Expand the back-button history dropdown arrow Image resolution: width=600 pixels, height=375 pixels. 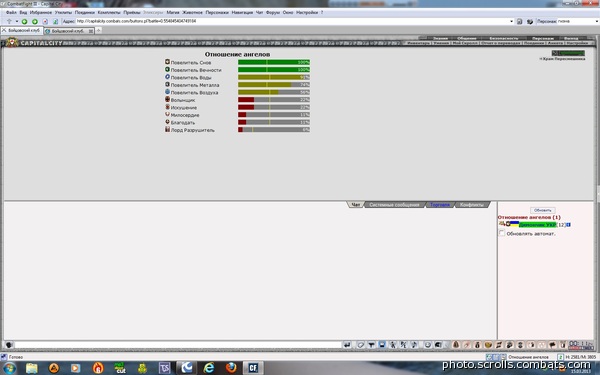coord(17,21)
